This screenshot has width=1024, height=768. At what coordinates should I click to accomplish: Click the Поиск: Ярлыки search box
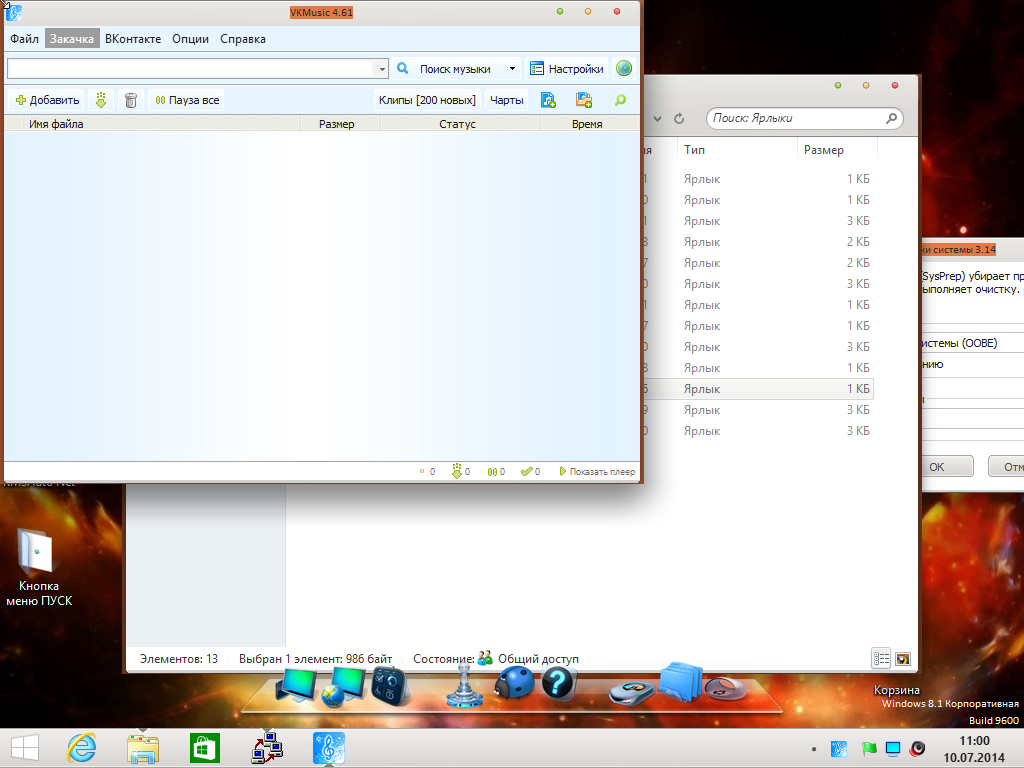coord(805,118)
